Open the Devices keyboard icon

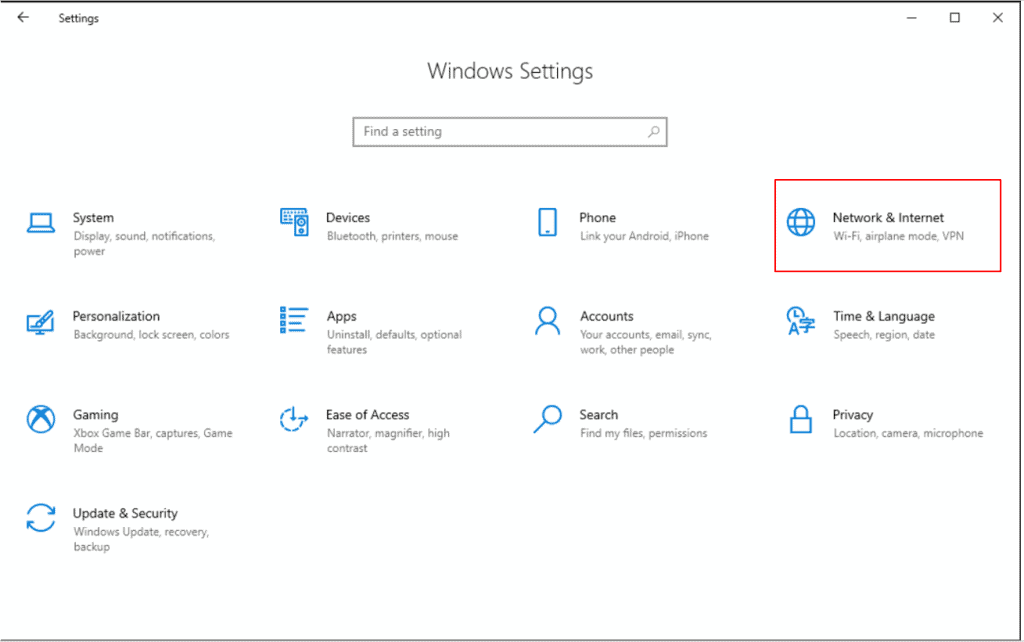[294, 222]
